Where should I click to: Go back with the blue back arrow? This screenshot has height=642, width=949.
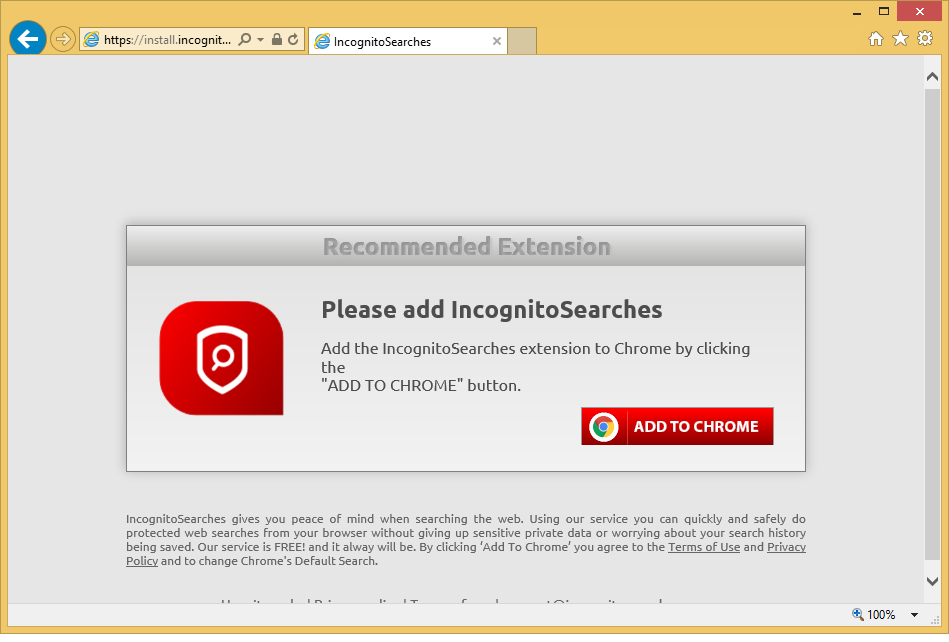(28, 39)
